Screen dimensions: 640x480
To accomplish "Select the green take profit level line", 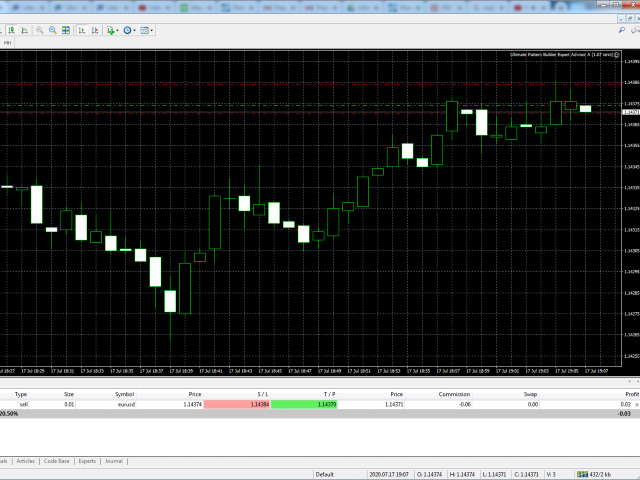I will [310, 106].
